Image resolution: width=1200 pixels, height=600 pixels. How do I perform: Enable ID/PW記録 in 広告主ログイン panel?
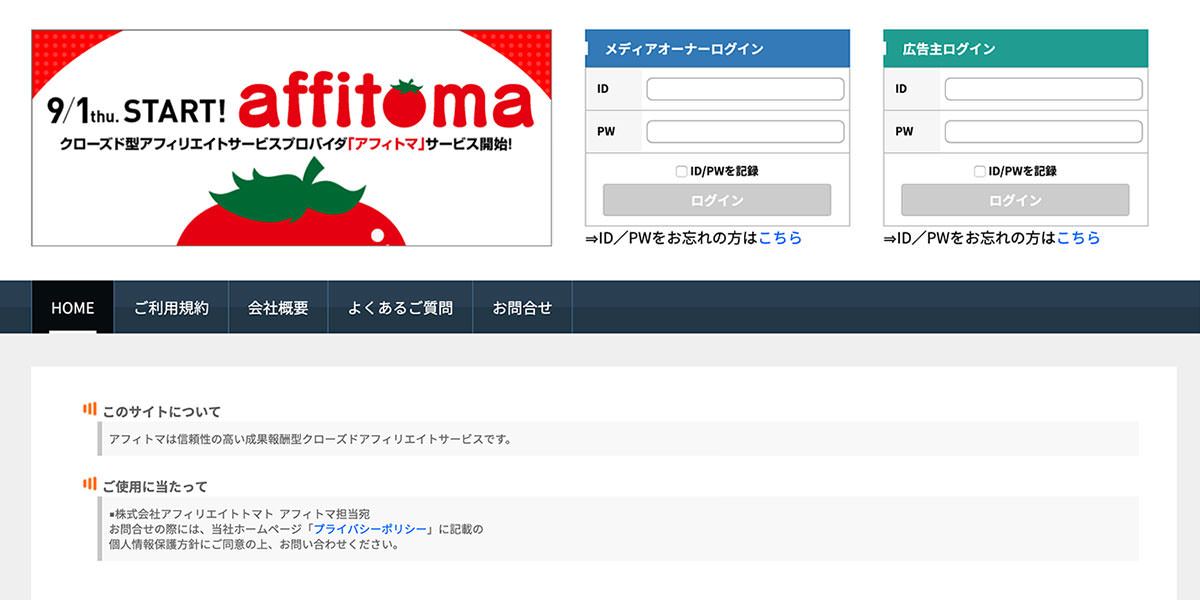(980, 170)
